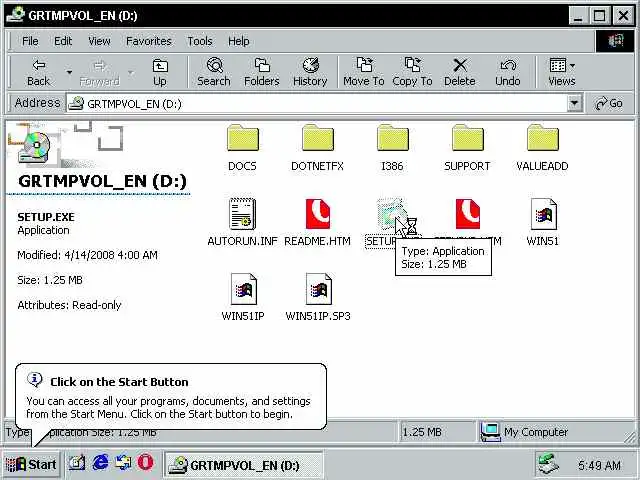Click the Go button
Screen dimensions: 640x480
609,103
